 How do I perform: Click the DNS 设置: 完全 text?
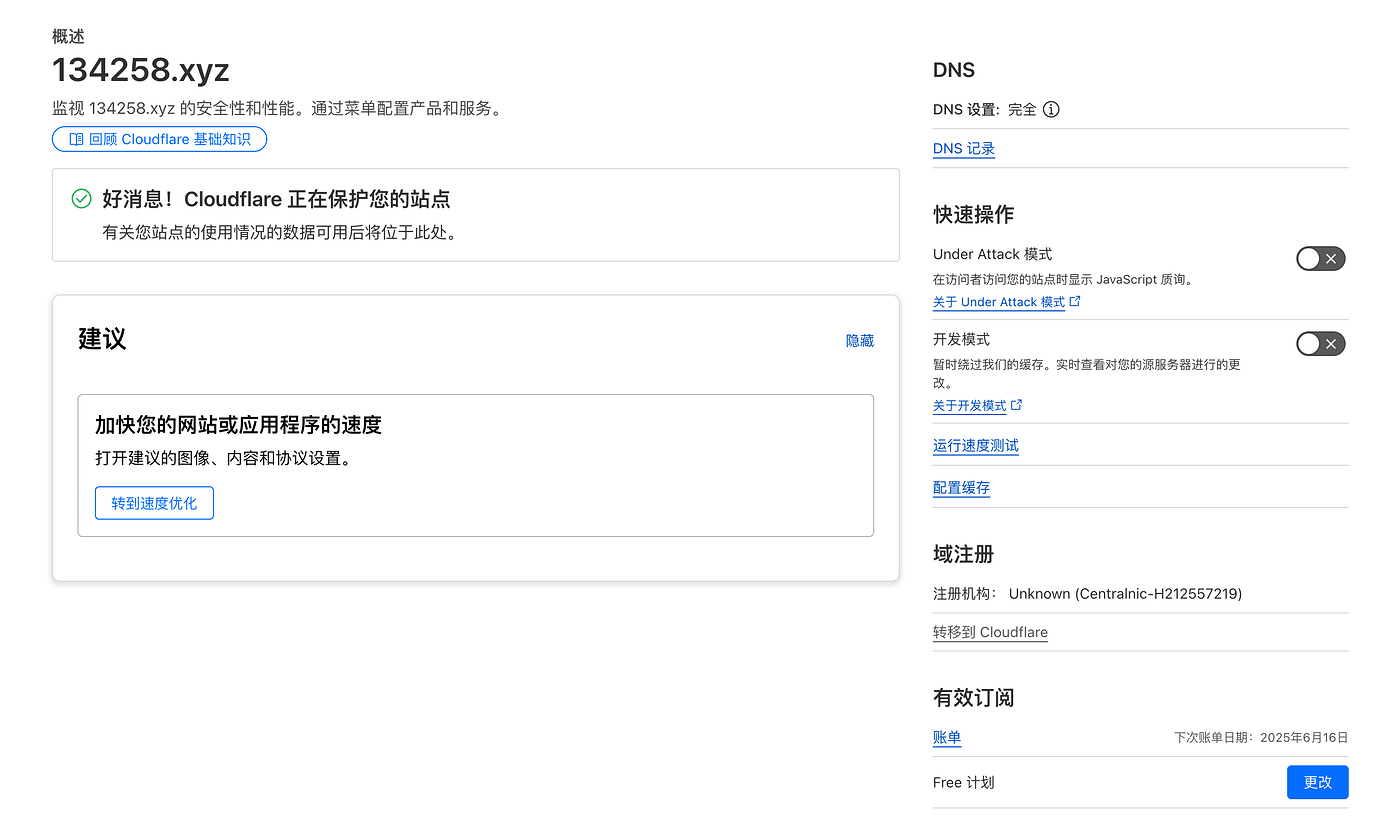coord(985,110)
